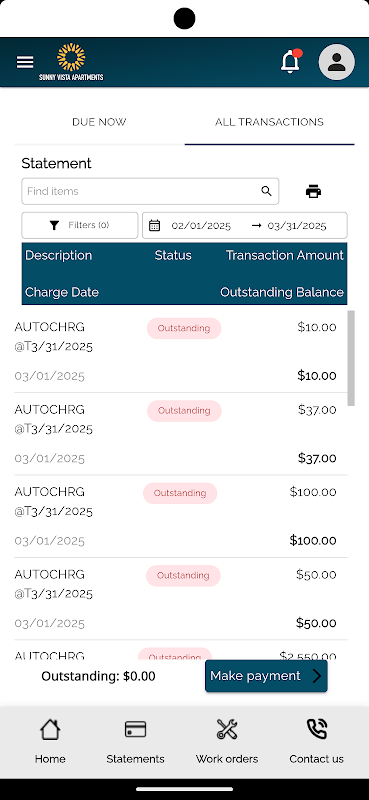This screenshot has height=800, width=369.
Task: Open the Filters (0) dropdown
Action: tap(80, 226)
